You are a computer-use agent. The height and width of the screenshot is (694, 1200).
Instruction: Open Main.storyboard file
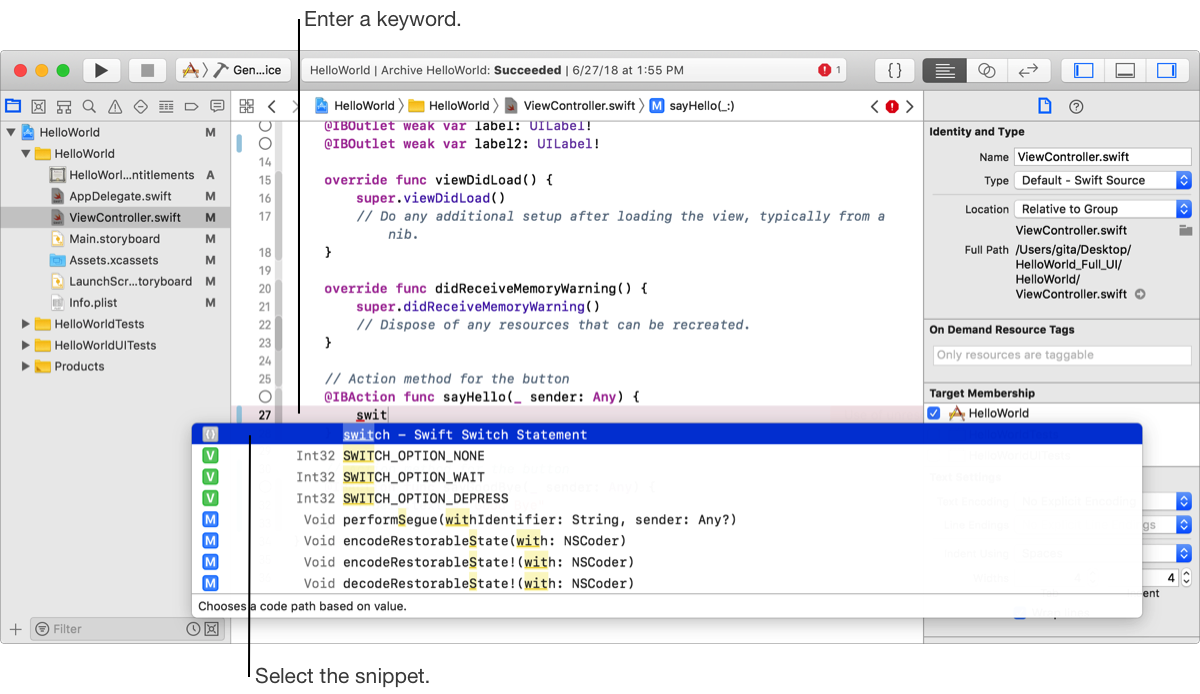pyautogui.click(x=115, y=239)
